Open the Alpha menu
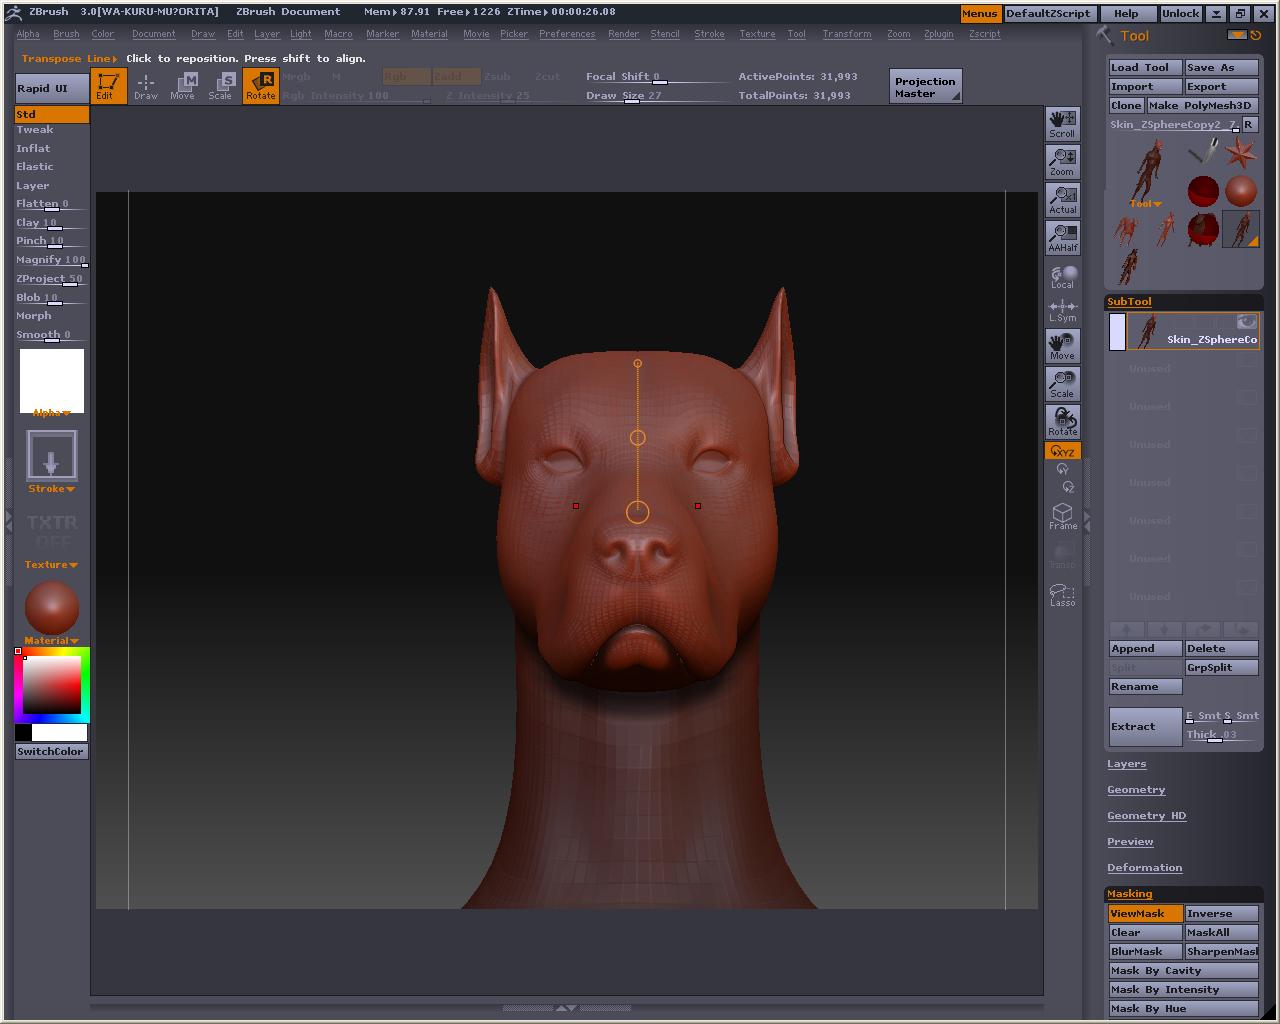This screenshot has height=1024, width=1280. (28, 34)
